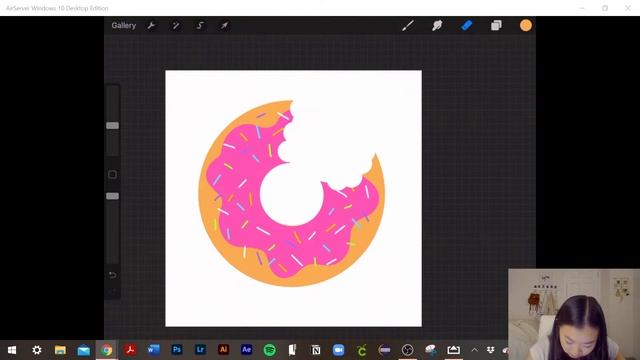Open the Mail app from taskbar
The image size is (640, 360).
pyautogui.click(x=84, y=350)
